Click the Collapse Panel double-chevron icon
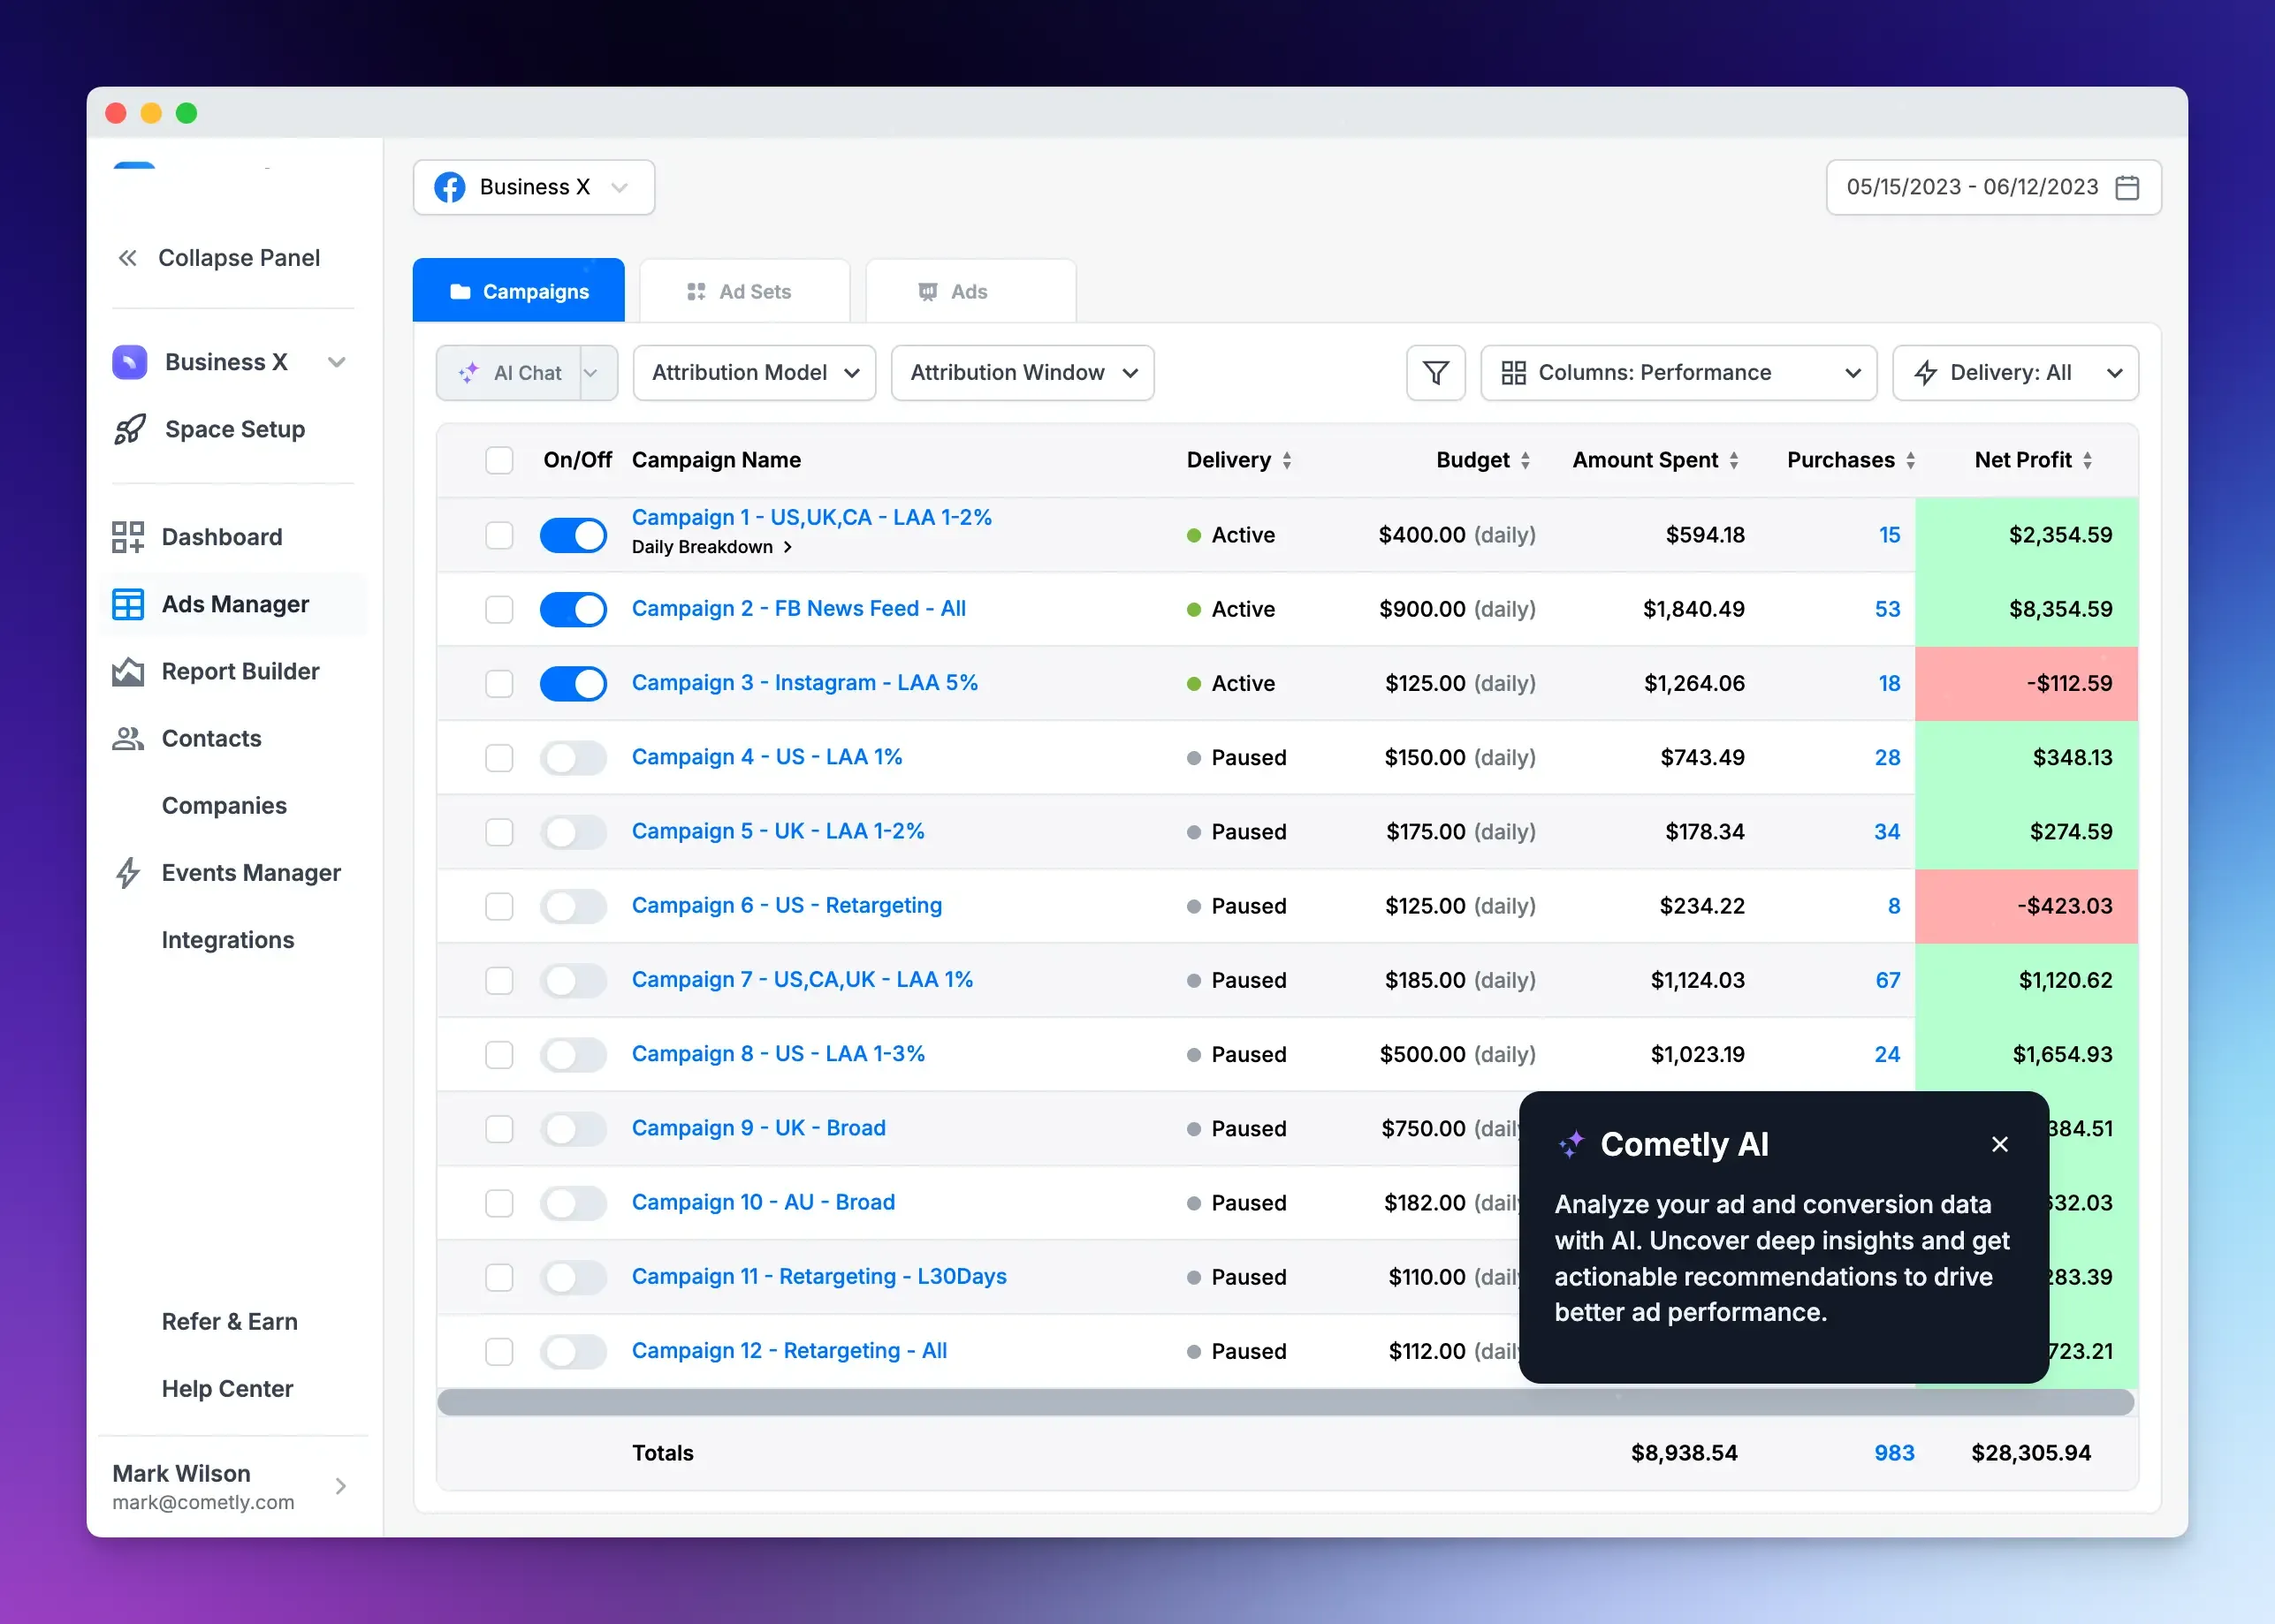This screenshot has width=2275, height=1624. tap(128, 258)
